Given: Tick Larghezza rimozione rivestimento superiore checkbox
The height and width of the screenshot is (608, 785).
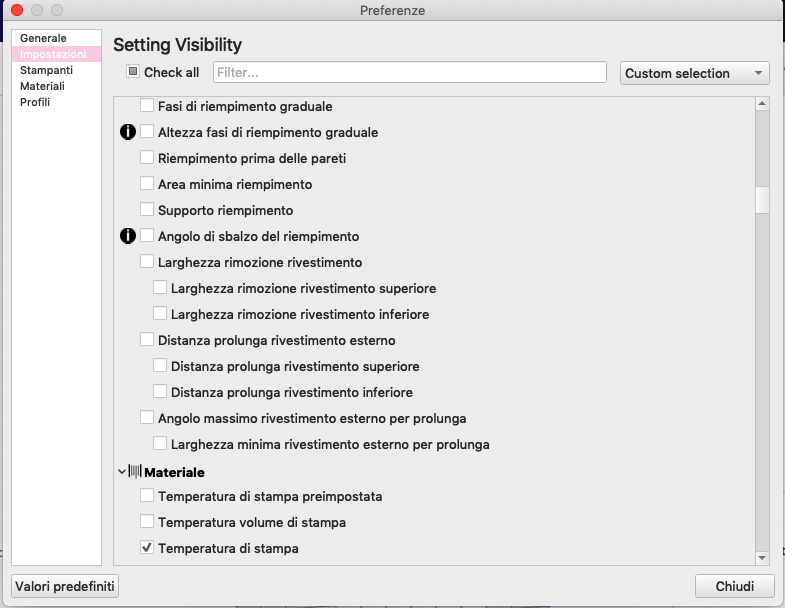Looking at the screenshot, I should (x=160, y=289).
